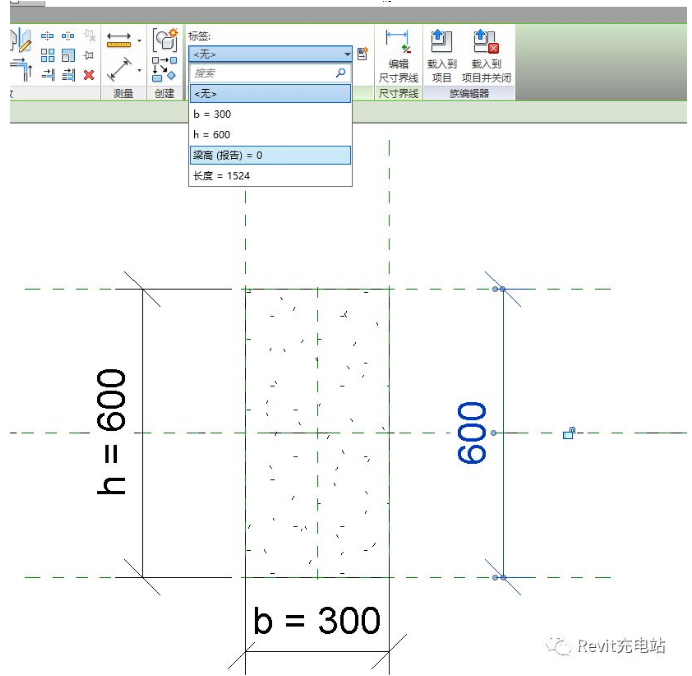
Task: Click the red Delete X icon
Action: click(x=89, y=75)
